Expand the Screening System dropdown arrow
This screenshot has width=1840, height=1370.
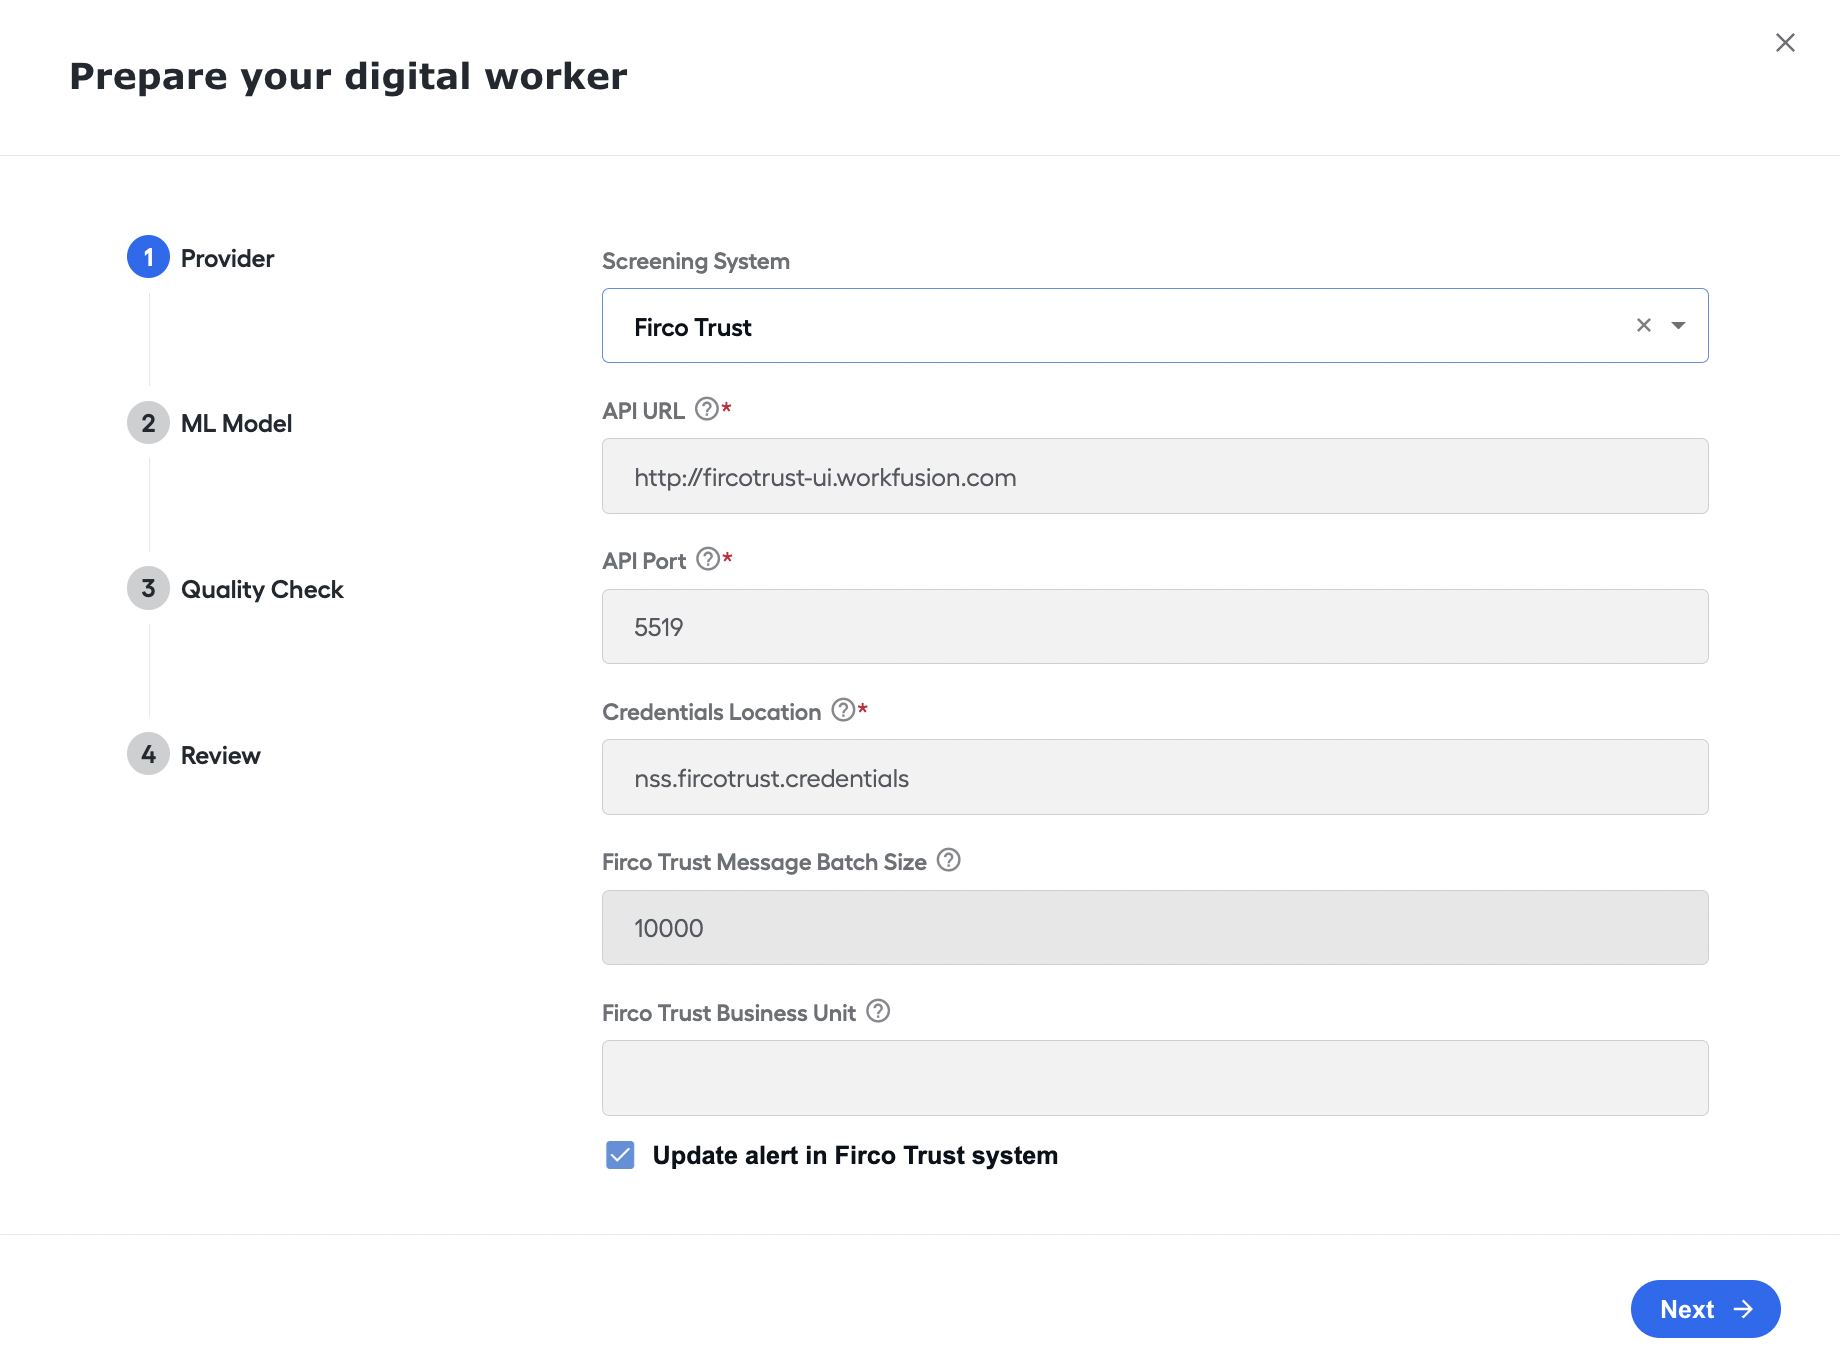pos(1679,325)
